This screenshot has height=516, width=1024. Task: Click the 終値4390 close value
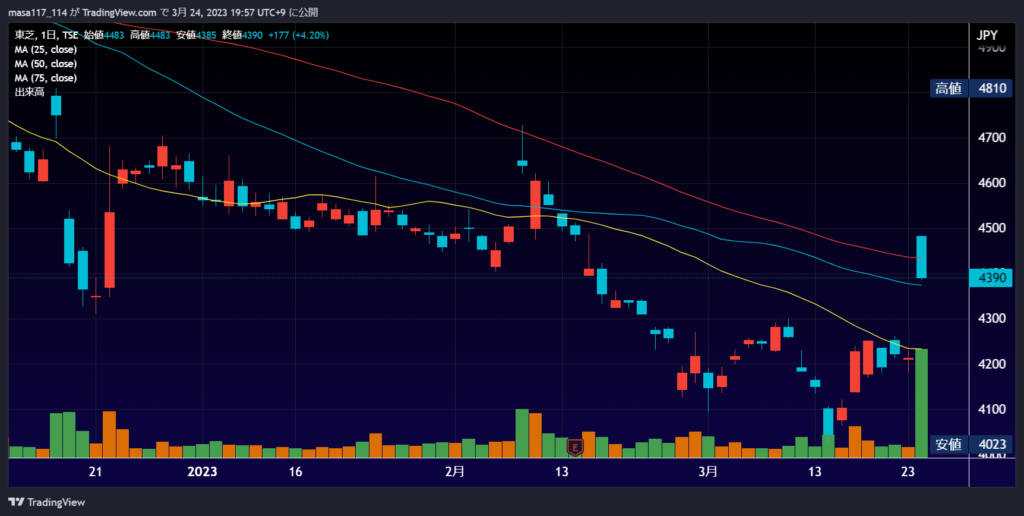[242, 35]
